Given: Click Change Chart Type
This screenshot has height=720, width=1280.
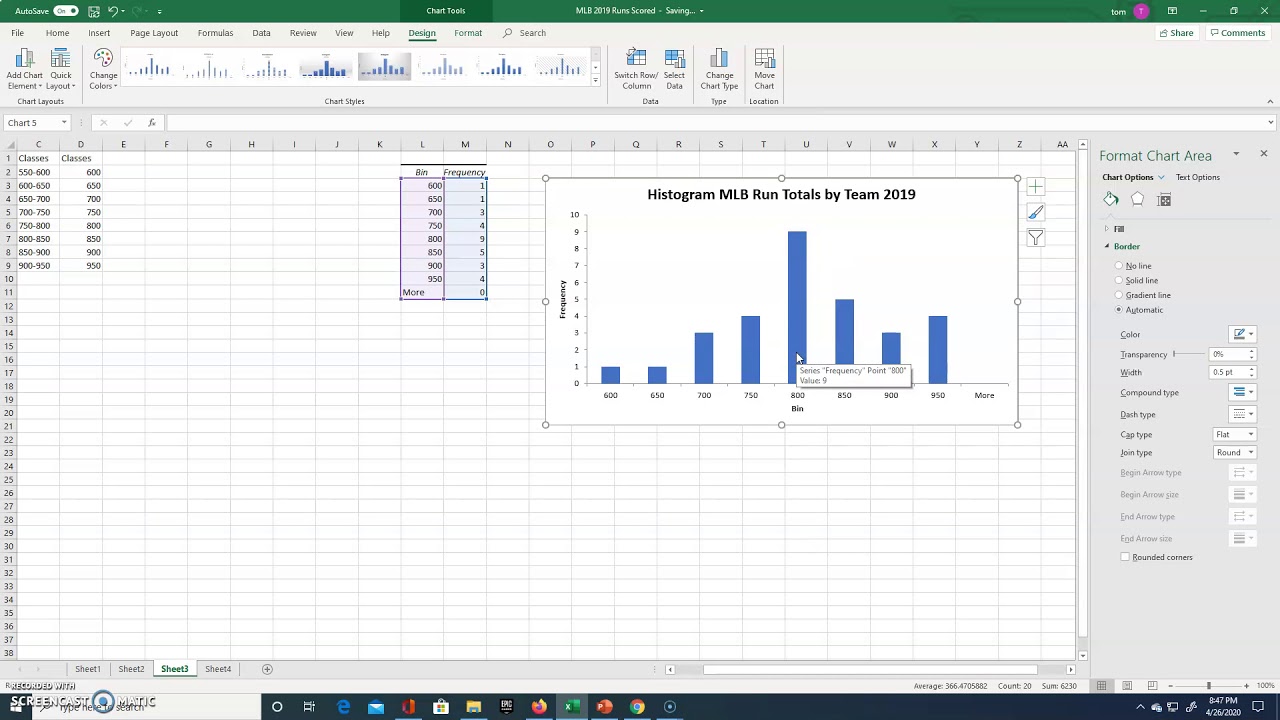Looking at the screenshot, I should pos(719,69).
